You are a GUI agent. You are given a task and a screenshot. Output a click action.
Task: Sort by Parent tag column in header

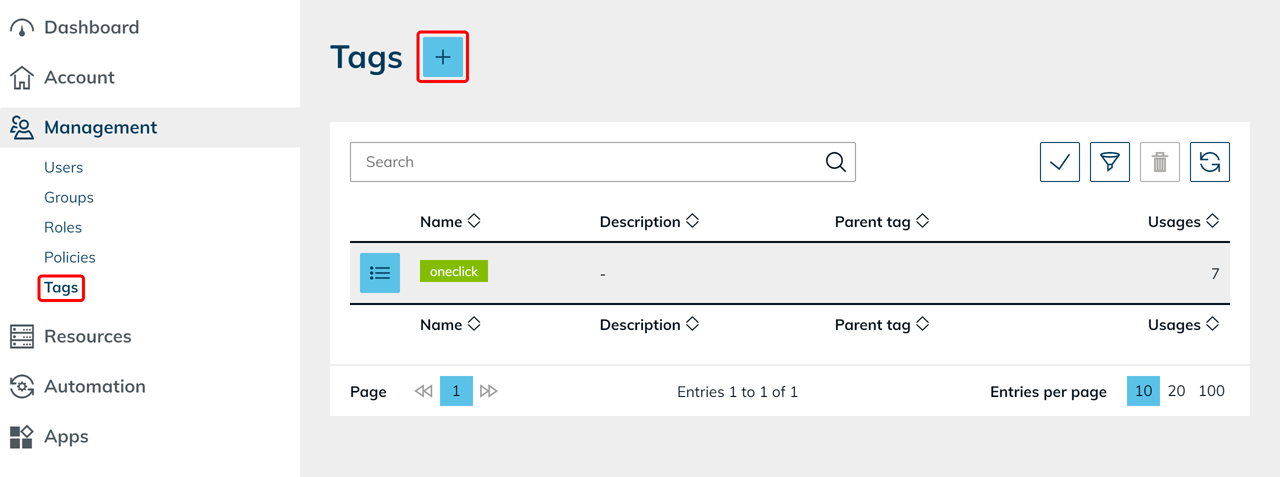881,222
